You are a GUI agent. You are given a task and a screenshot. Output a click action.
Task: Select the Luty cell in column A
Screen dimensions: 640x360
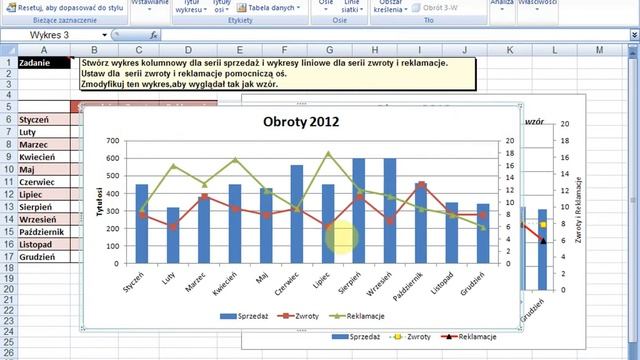pyautogui.click(x=44, y=132)
